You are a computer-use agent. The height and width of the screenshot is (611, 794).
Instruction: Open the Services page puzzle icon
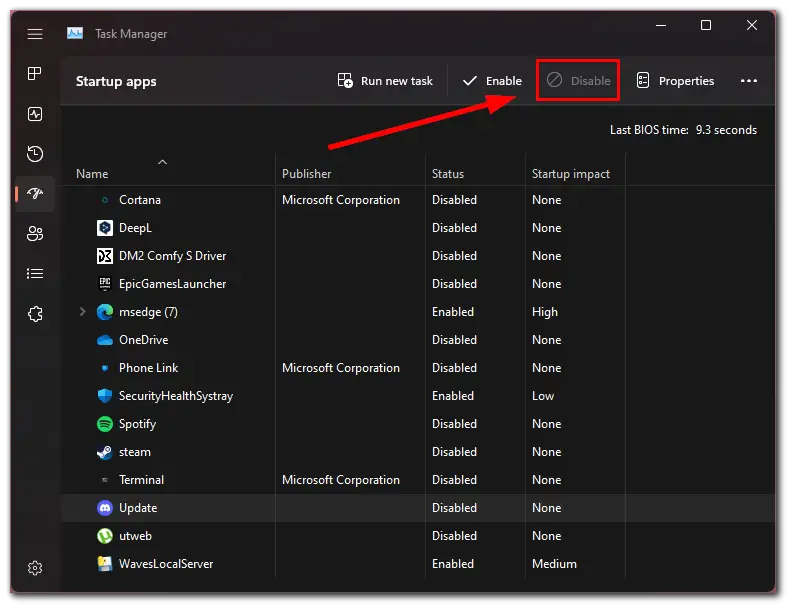35,314
